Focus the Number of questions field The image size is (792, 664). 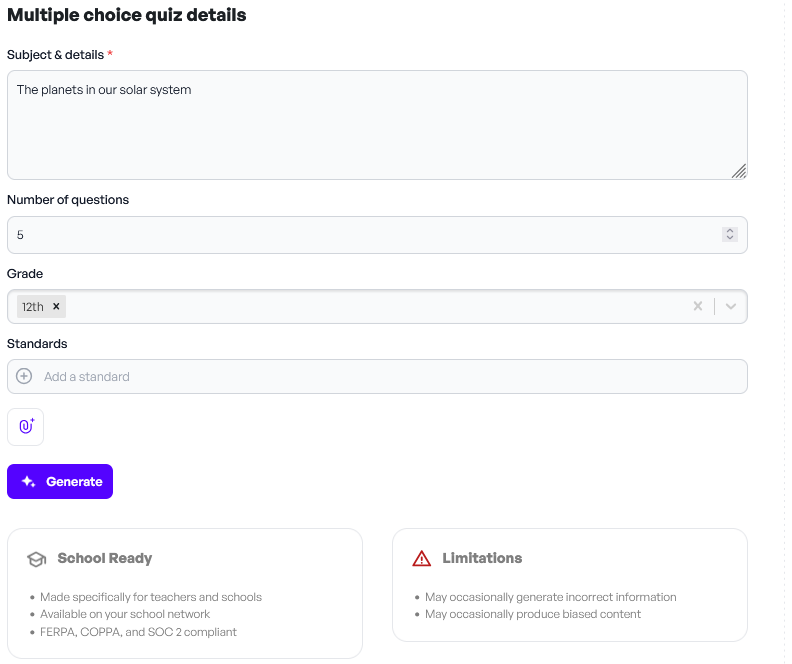[360, 235]
